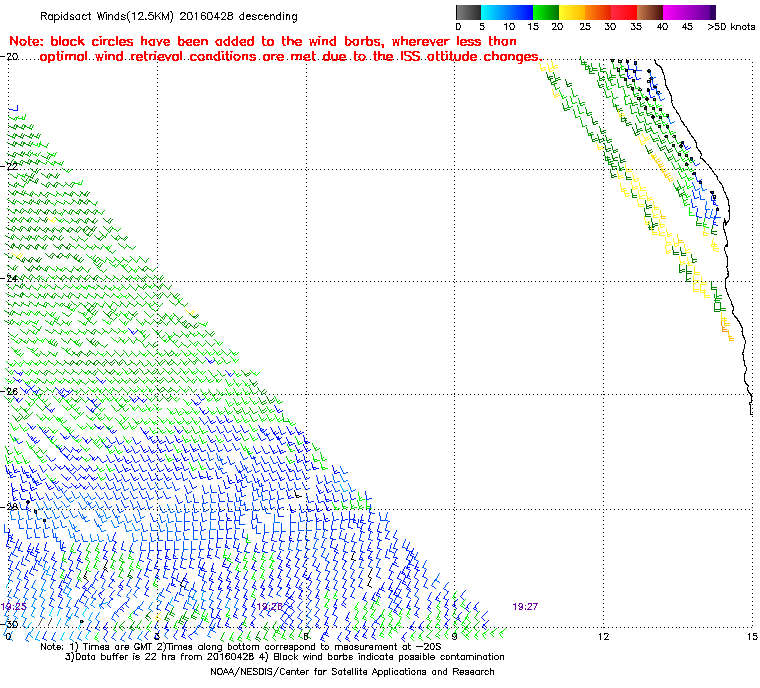Click red note line 'black circles have been added'
Screen dimensions: 760x688
pos(263,41)
